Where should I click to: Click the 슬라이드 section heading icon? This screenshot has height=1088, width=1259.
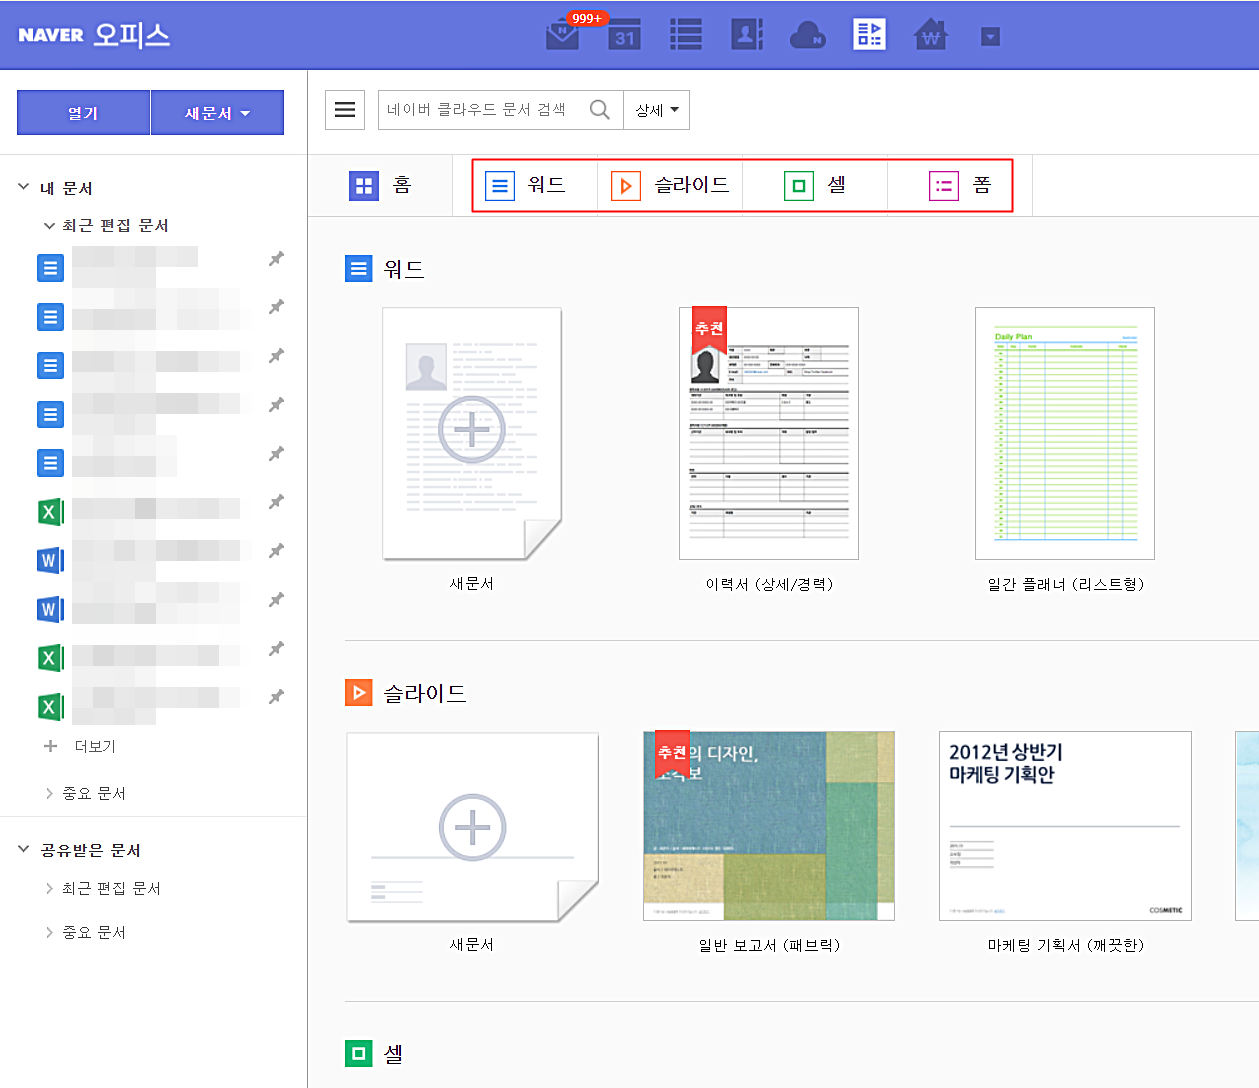(x=358, y=692)
